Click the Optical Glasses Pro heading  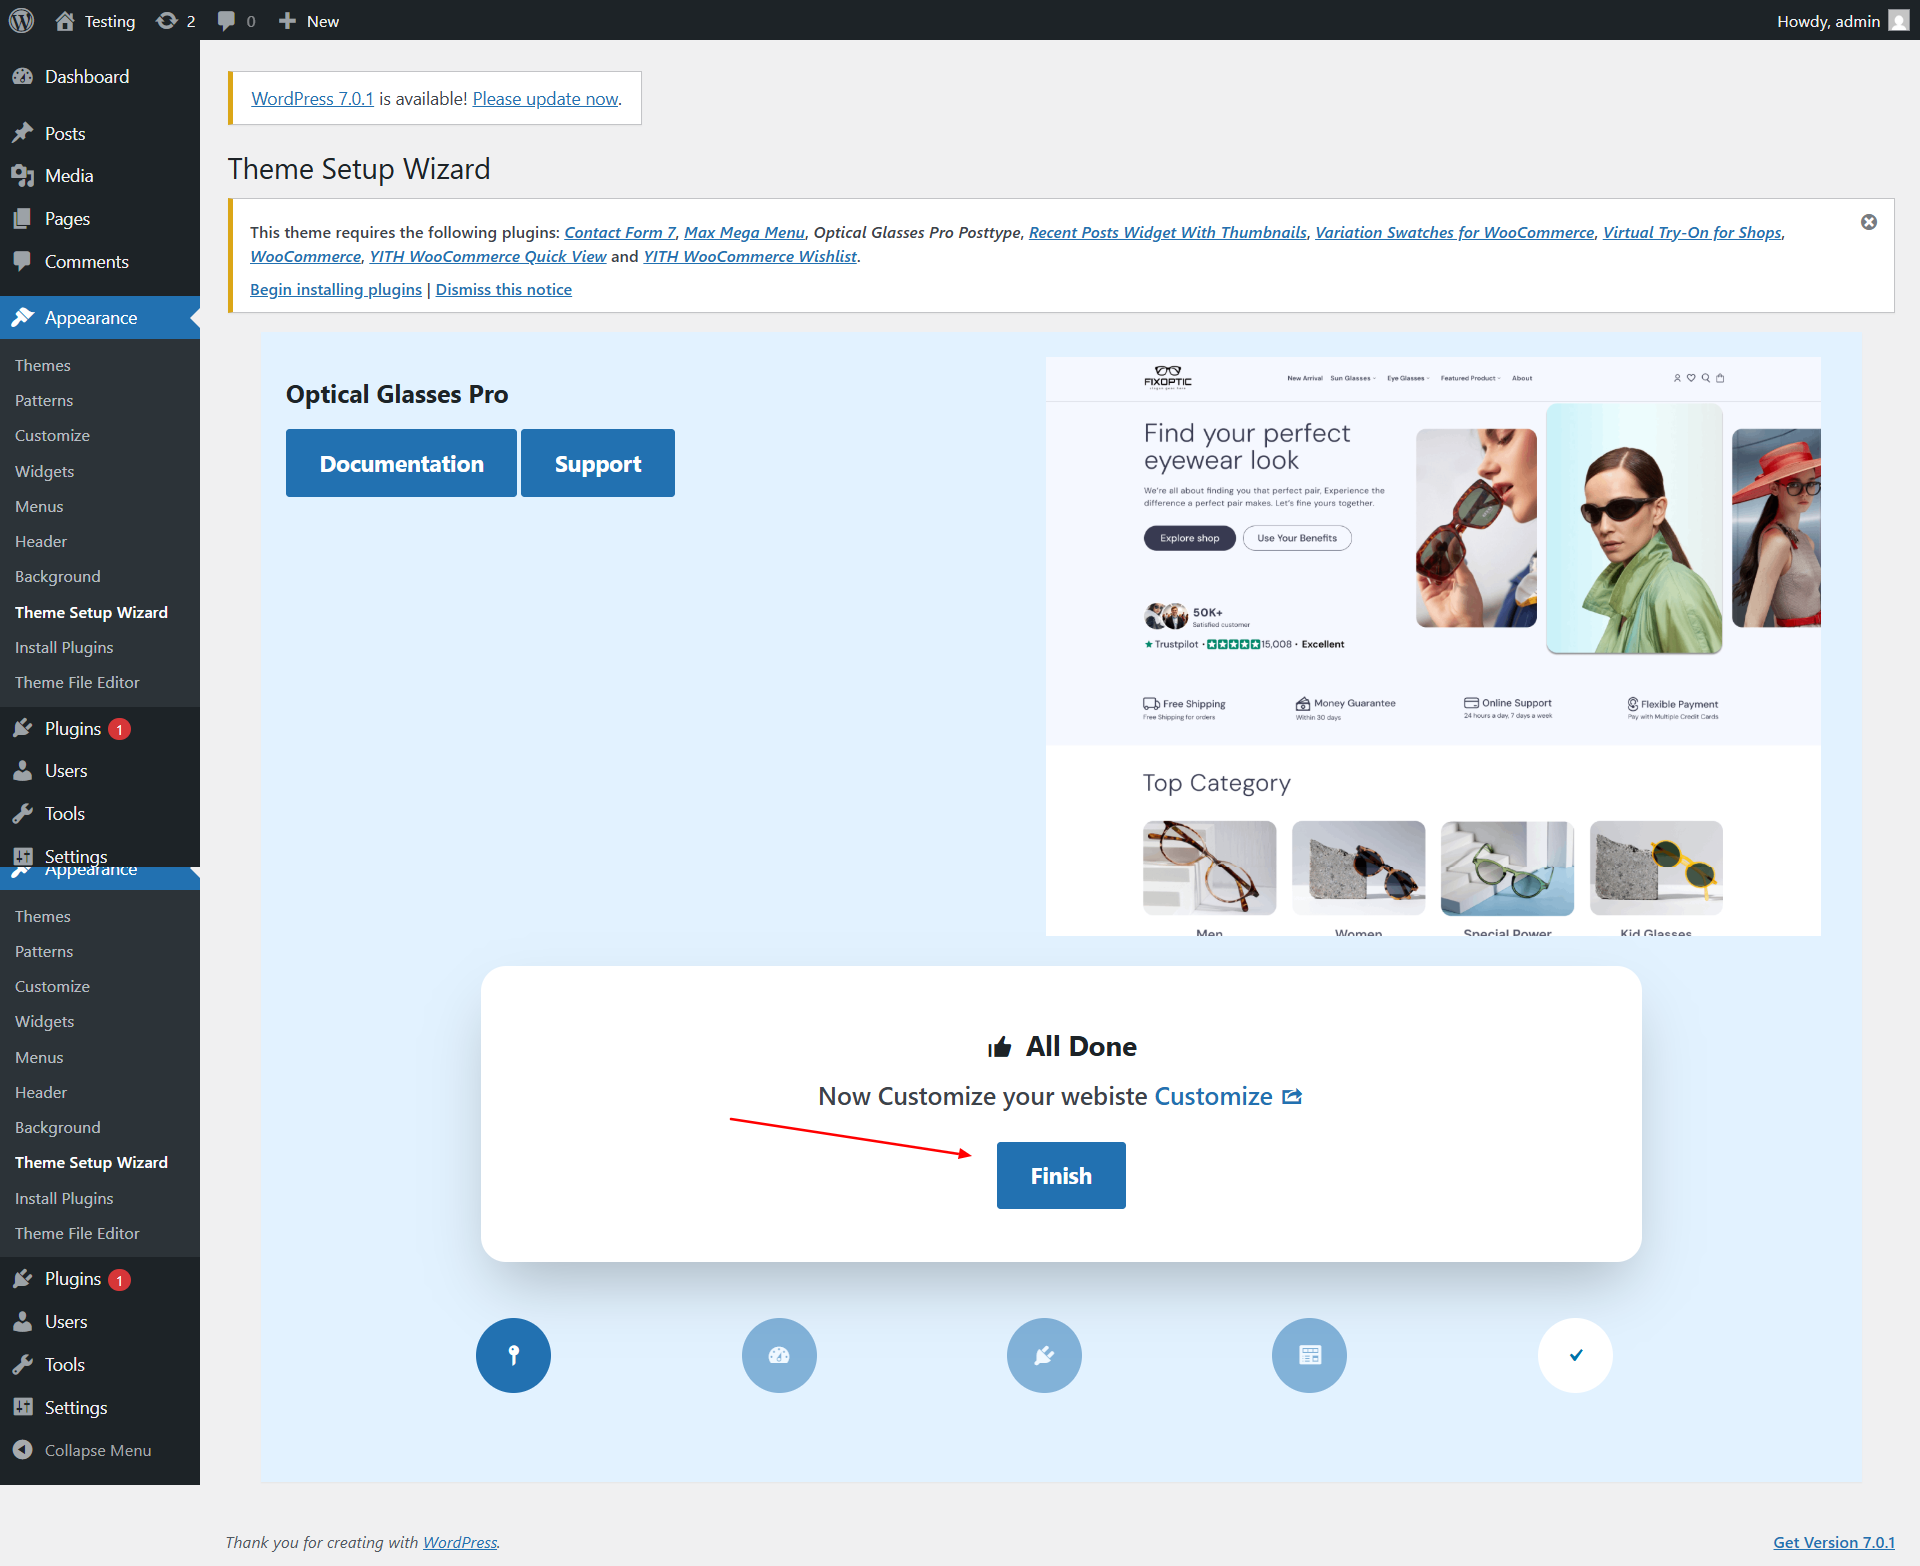pos(397,394)
